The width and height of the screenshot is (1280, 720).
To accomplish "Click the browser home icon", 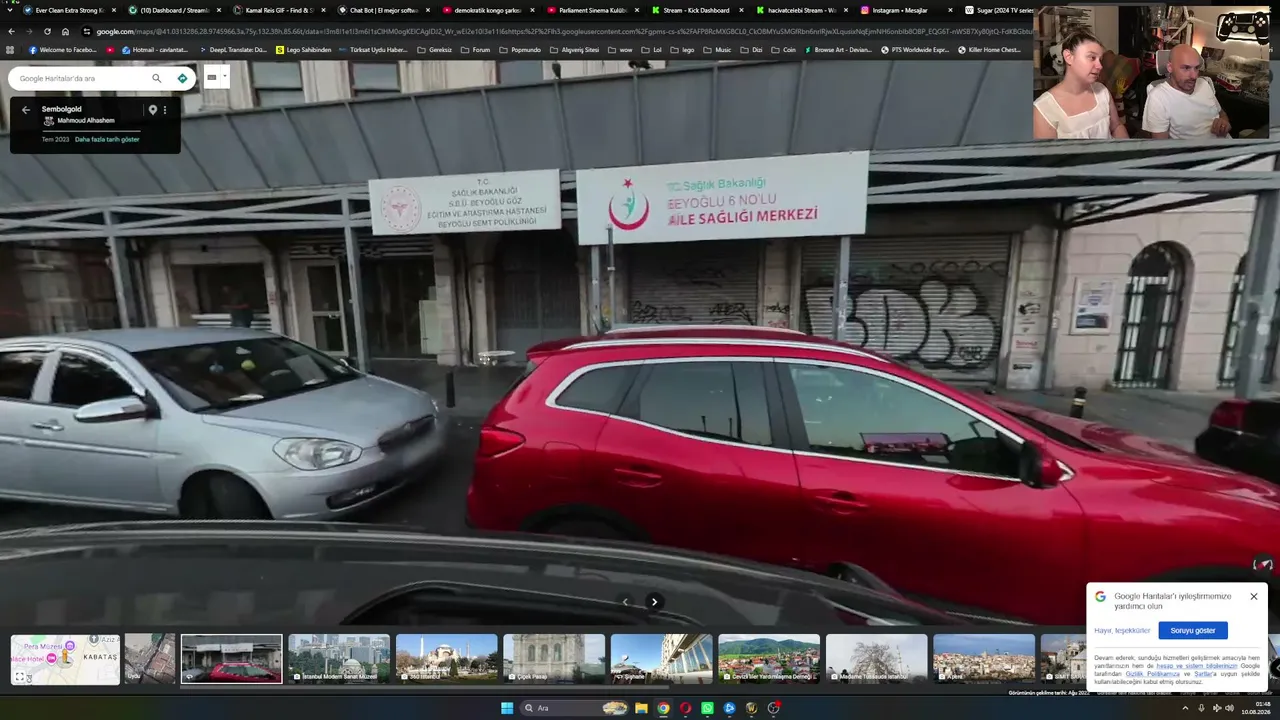I will click(65, 31).
